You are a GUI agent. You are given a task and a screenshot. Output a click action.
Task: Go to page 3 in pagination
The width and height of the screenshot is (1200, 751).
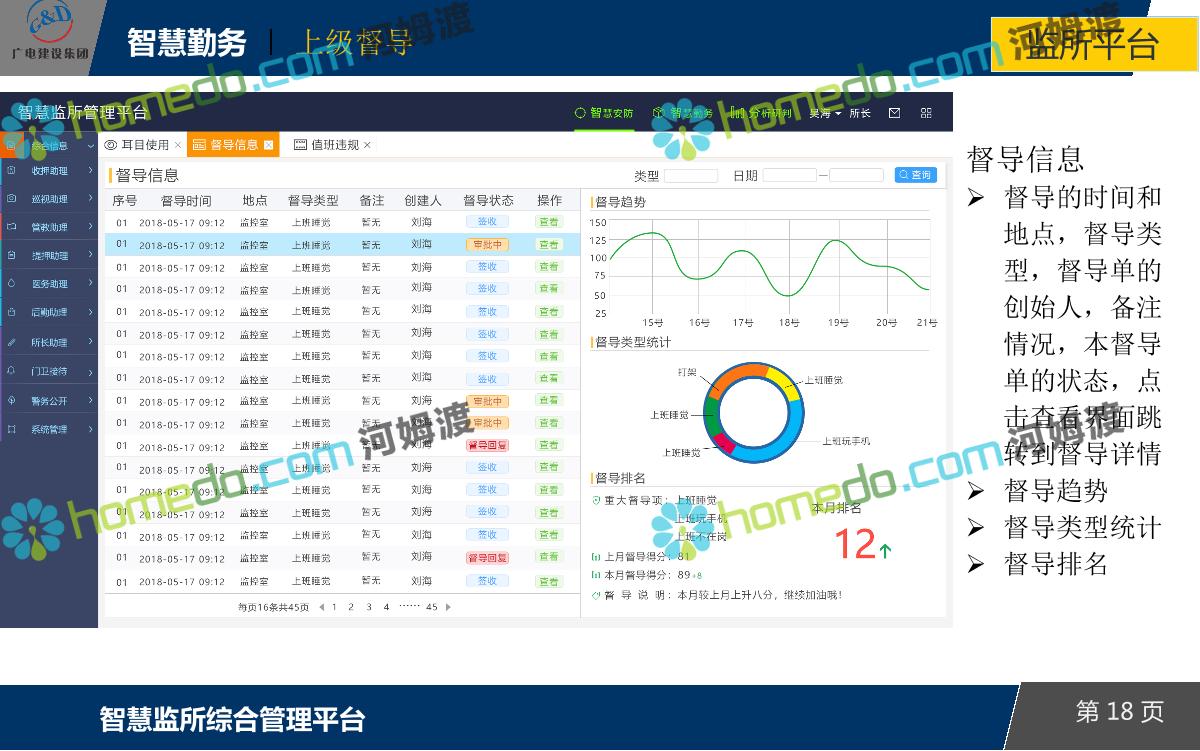[368, 607]
